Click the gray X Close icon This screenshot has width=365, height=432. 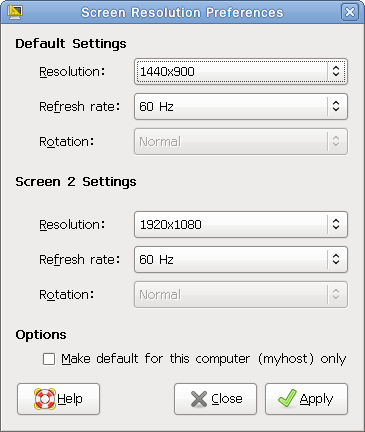point(199,399)
